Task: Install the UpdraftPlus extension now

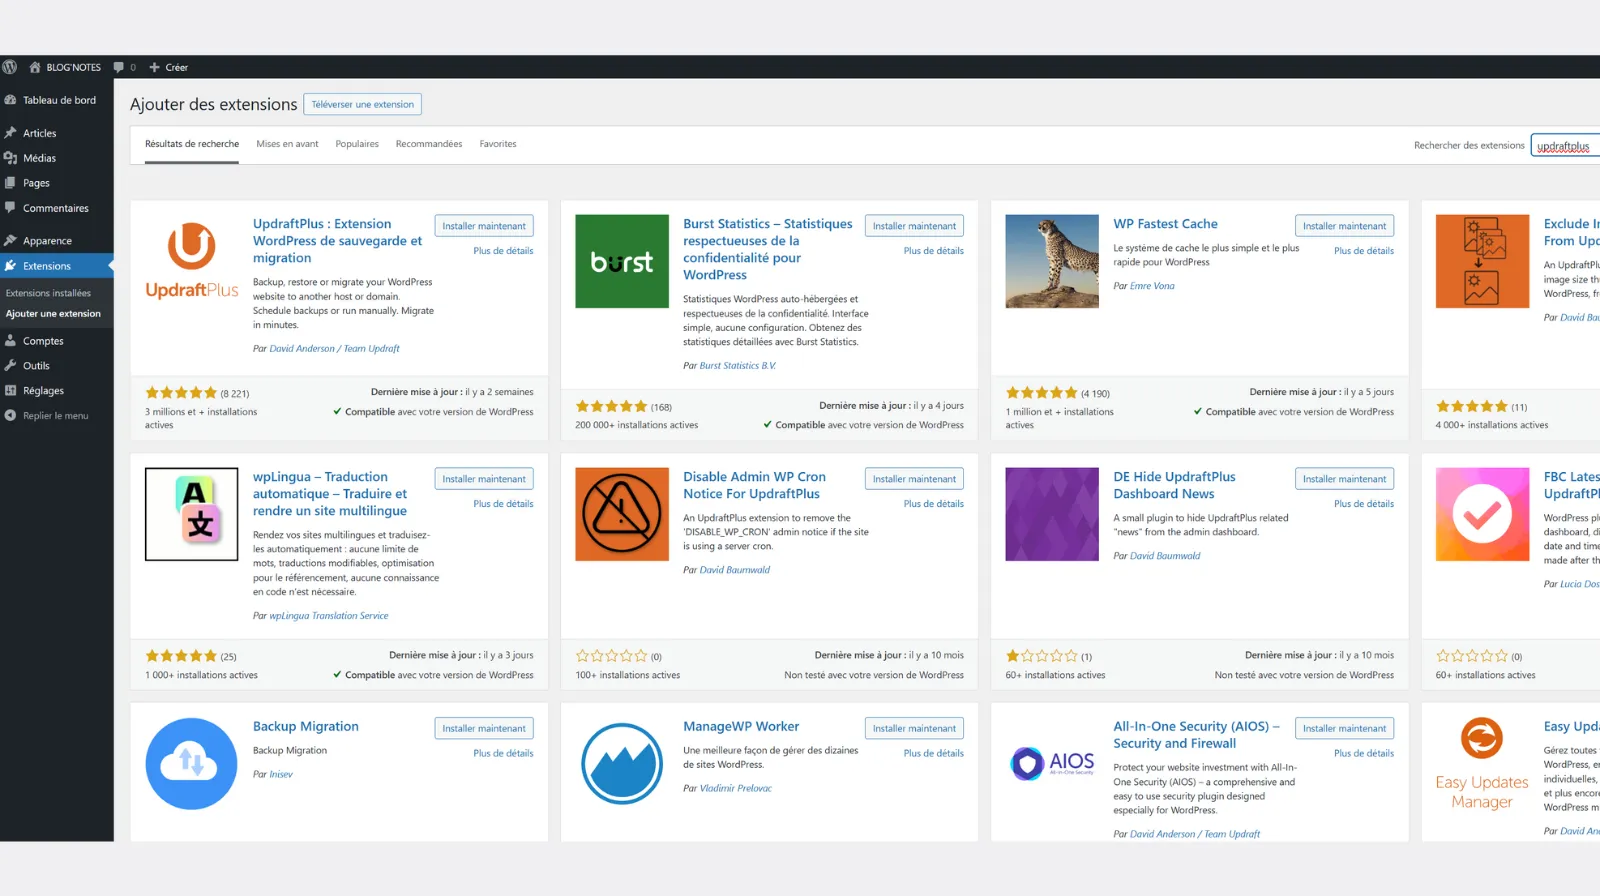Action: tap(484, 226)
